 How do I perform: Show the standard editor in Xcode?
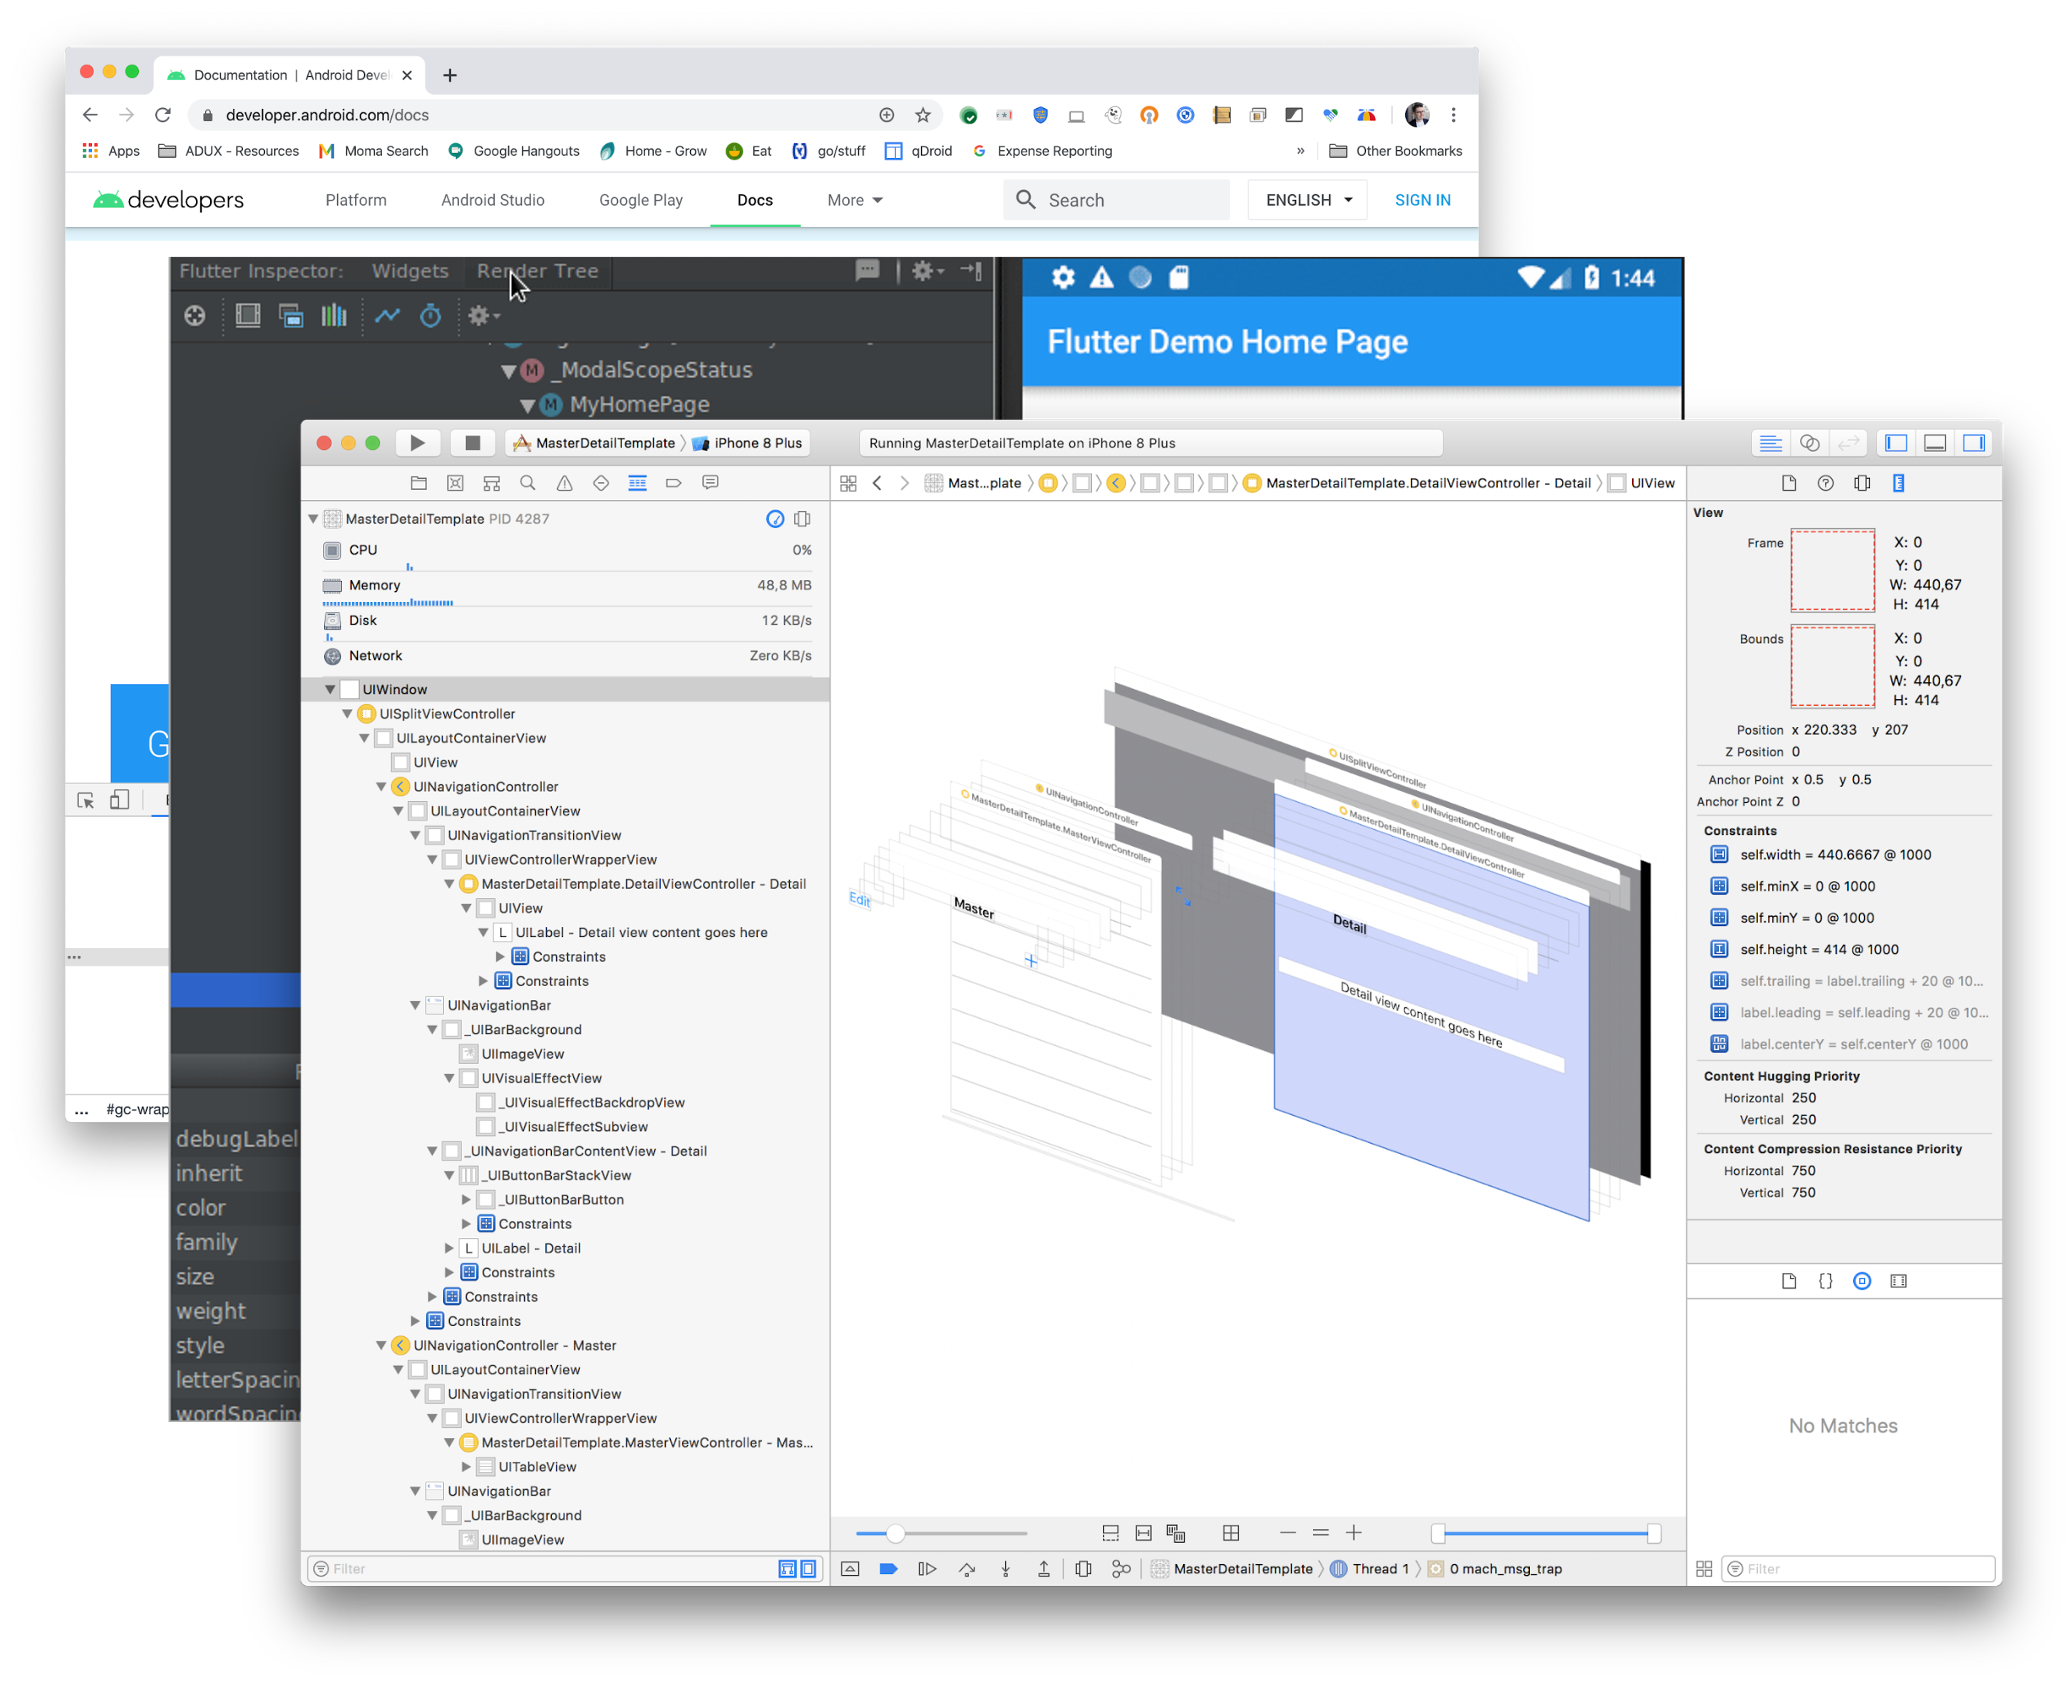coord(1770,443)
